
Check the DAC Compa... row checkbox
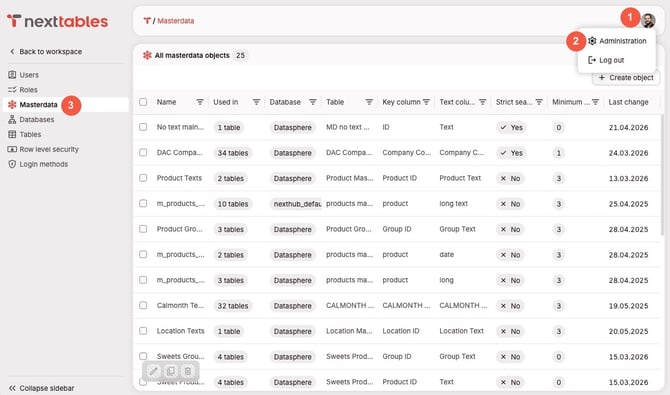pyautogui.click(x=143, y=153)
